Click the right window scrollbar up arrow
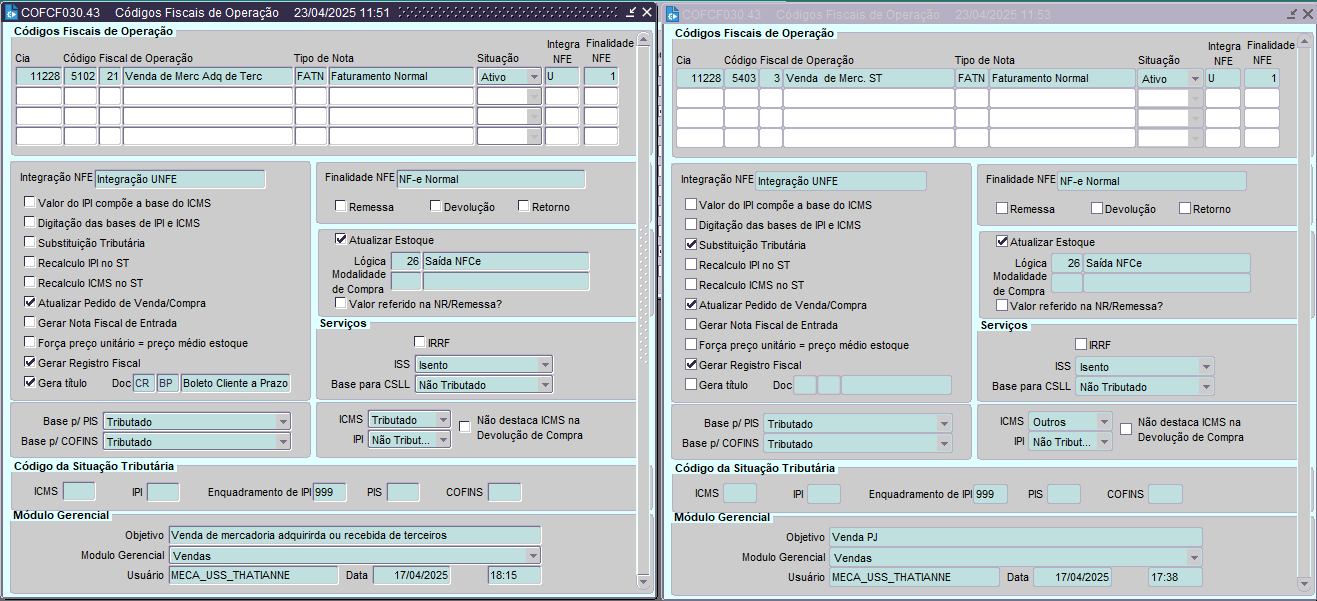This screenshot has height=601, width=1317. click(x=1306, y=42)
